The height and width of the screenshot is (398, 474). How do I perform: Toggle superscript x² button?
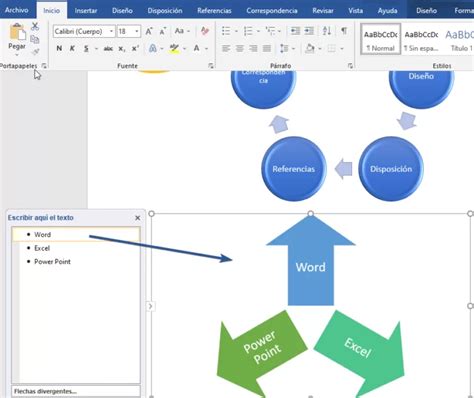pos(135,49)
